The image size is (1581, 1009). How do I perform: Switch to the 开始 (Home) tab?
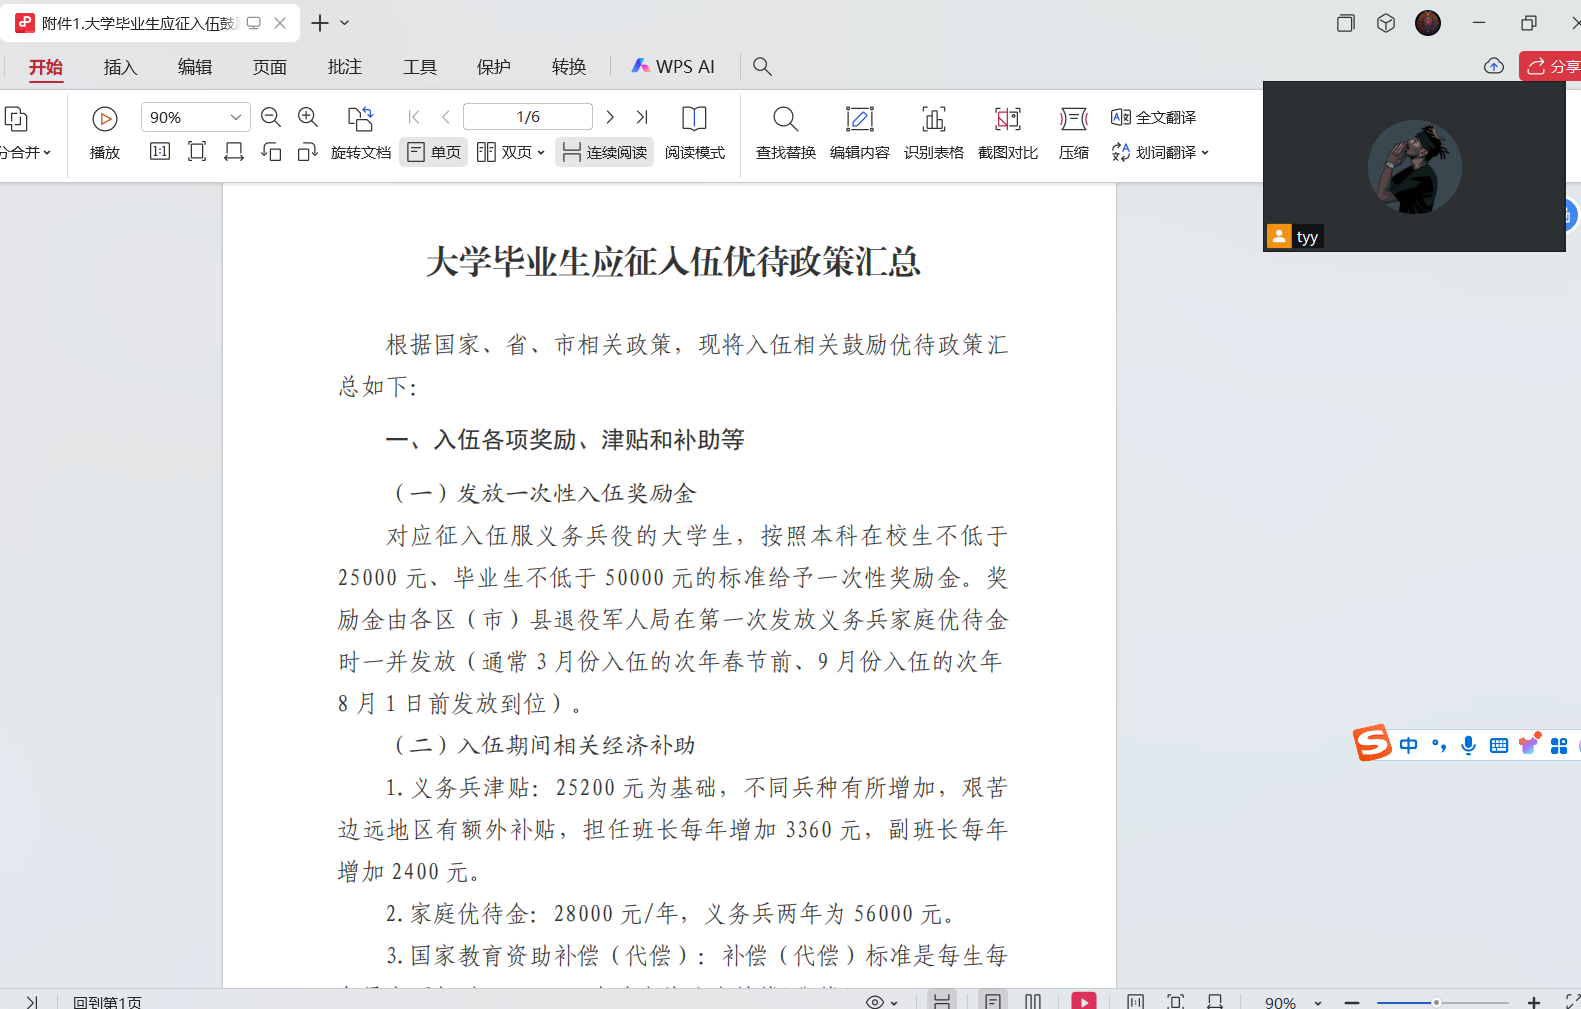46,67
